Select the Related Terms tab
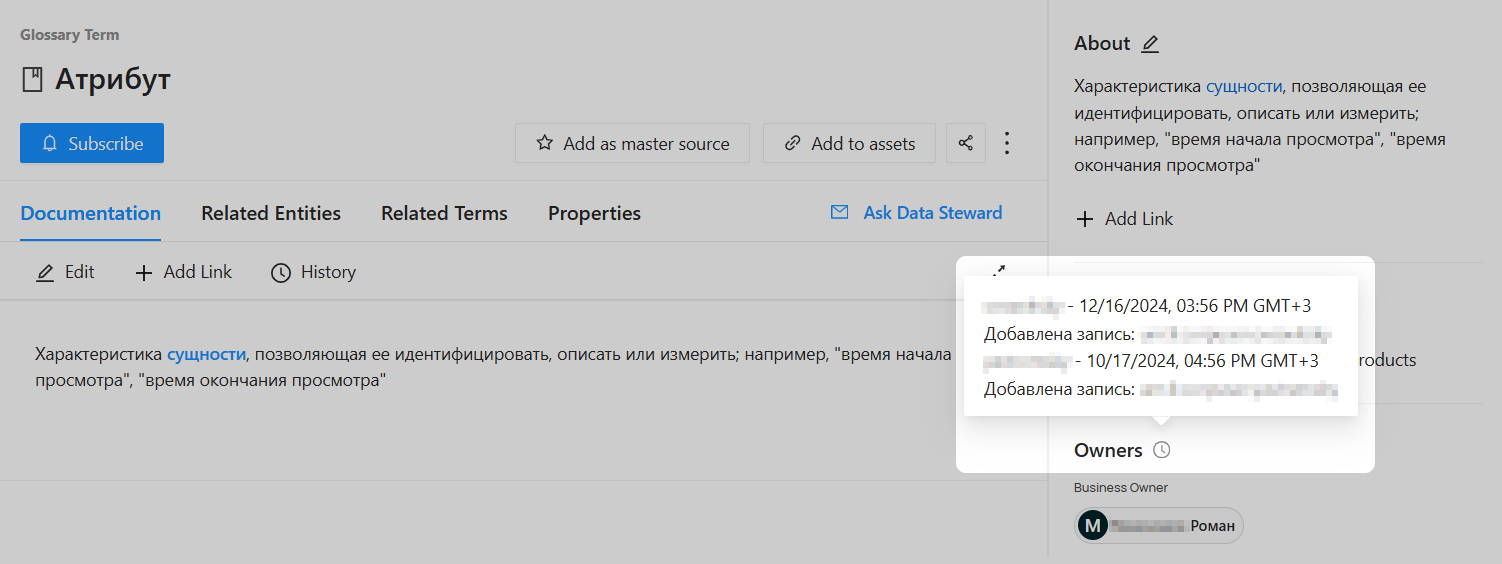The width and height of the screenshot is (1502, 564). [x=444, y=213]
